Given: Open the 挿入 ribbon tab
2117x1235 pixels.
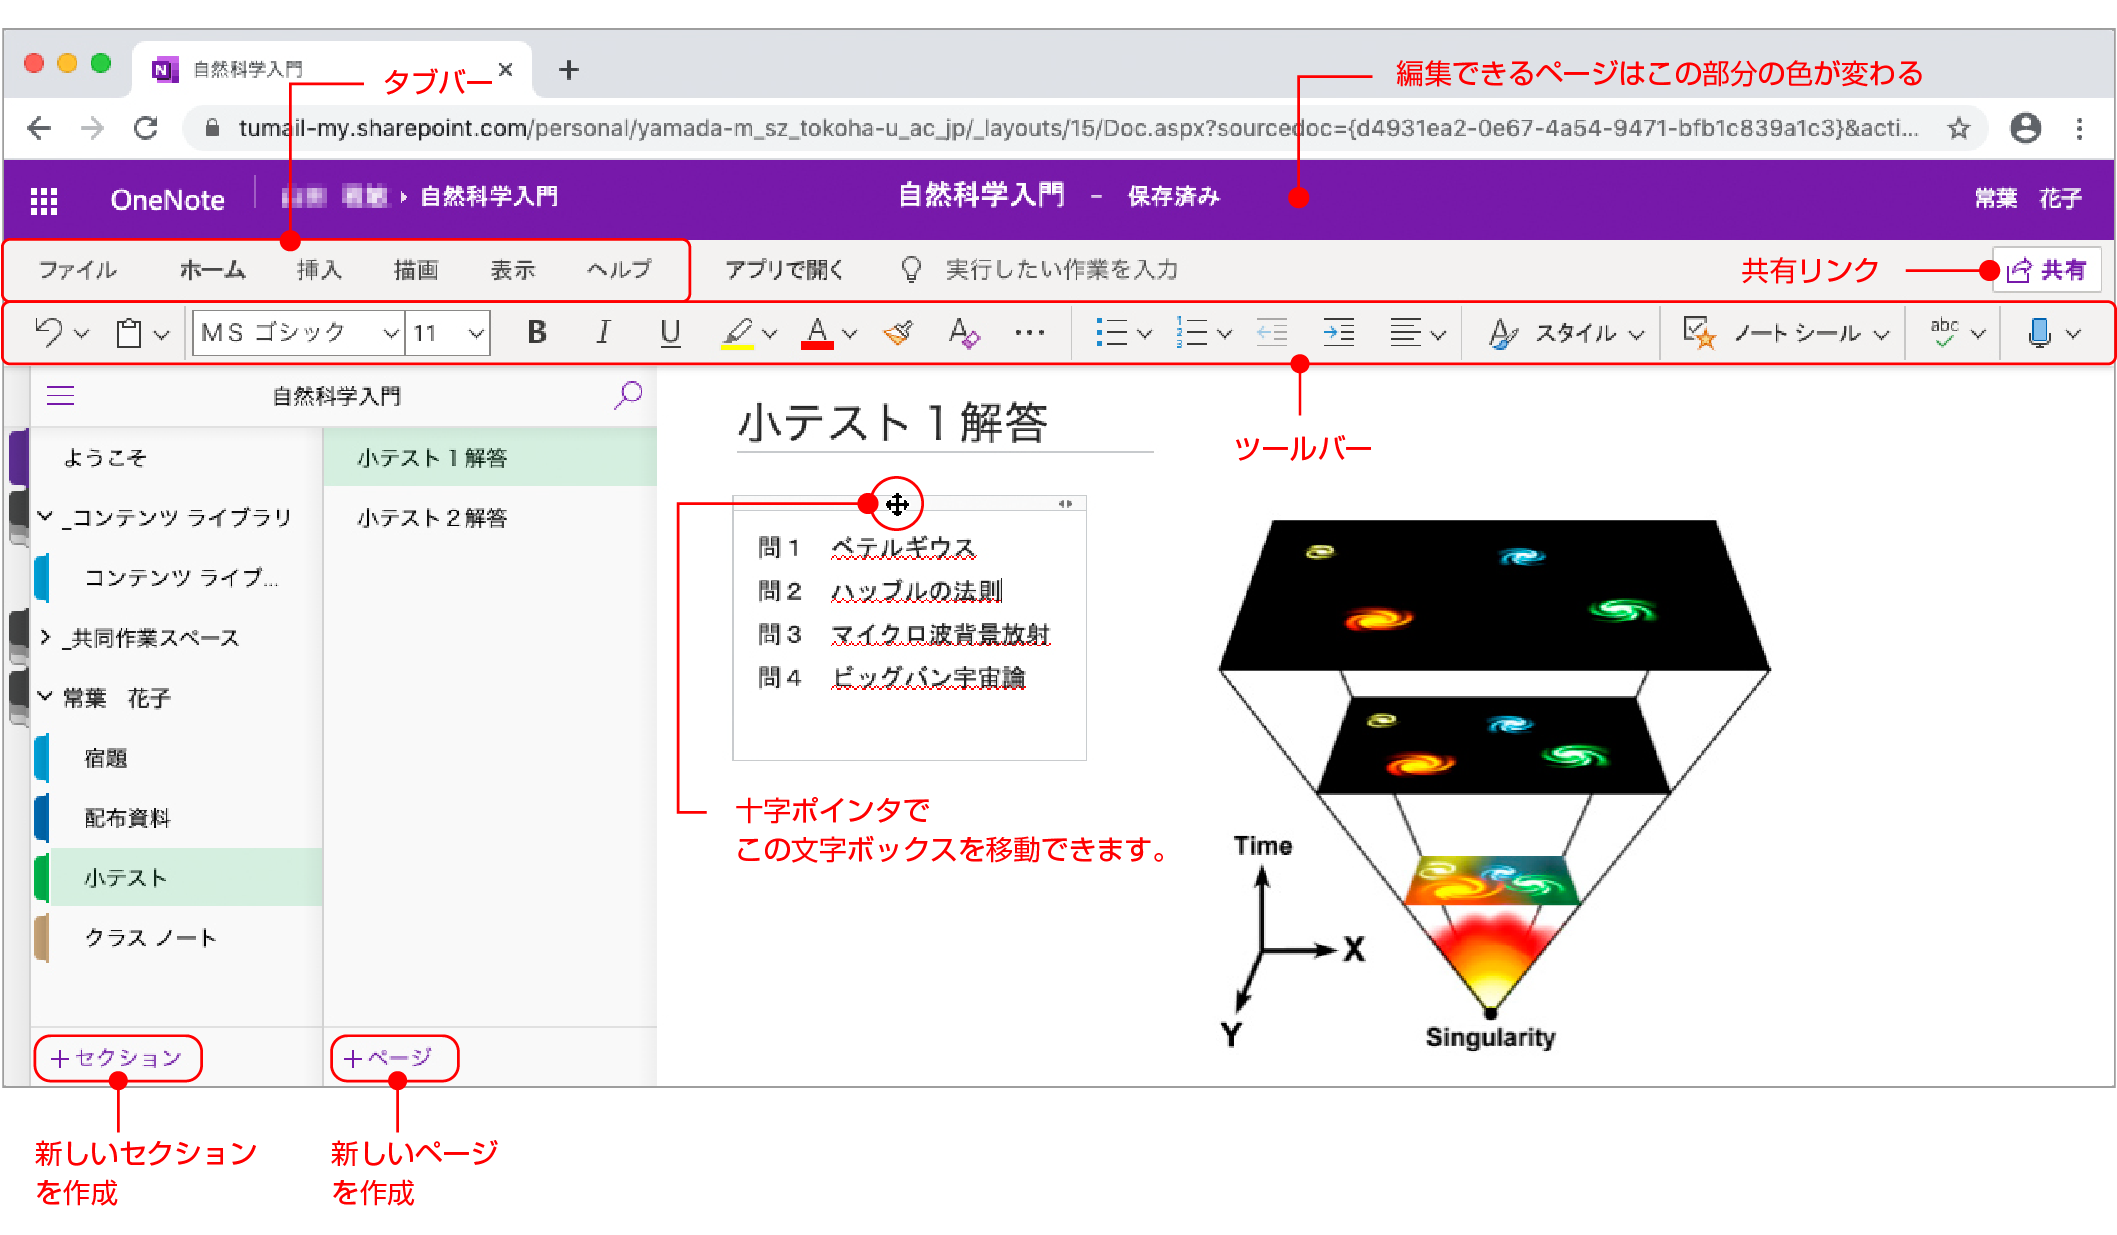Looking at the screenshot, I should click(319, 270).
